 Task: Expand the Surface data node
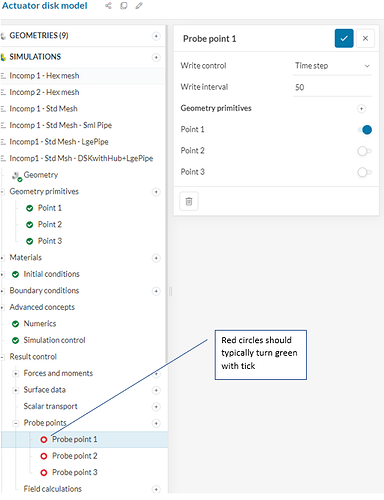(x=15, y=390)
